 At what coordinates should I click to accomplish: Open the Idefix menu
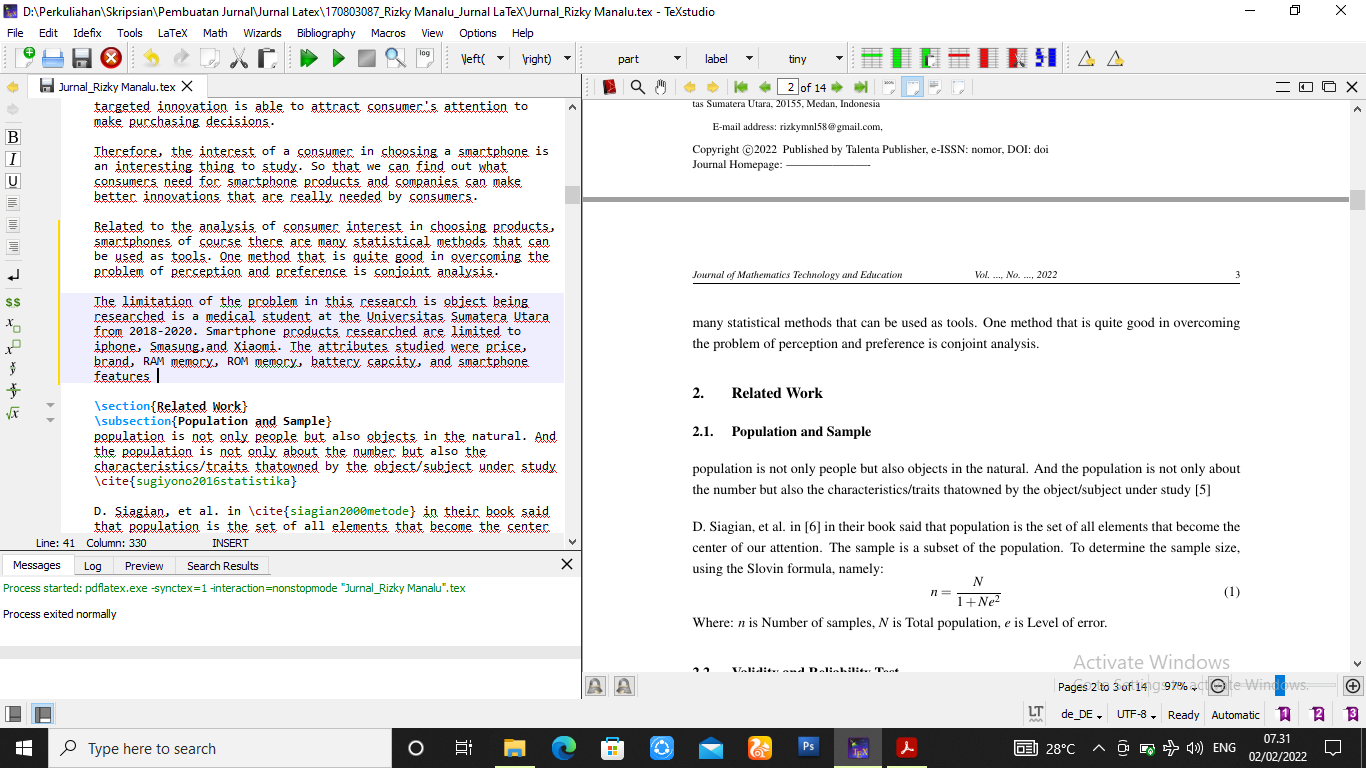(88, 33)
